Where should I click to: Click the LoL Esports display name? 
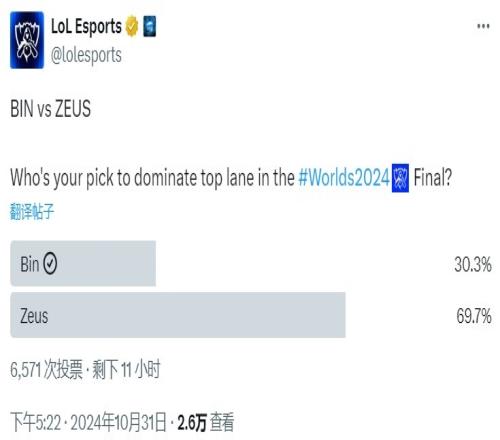86,26
